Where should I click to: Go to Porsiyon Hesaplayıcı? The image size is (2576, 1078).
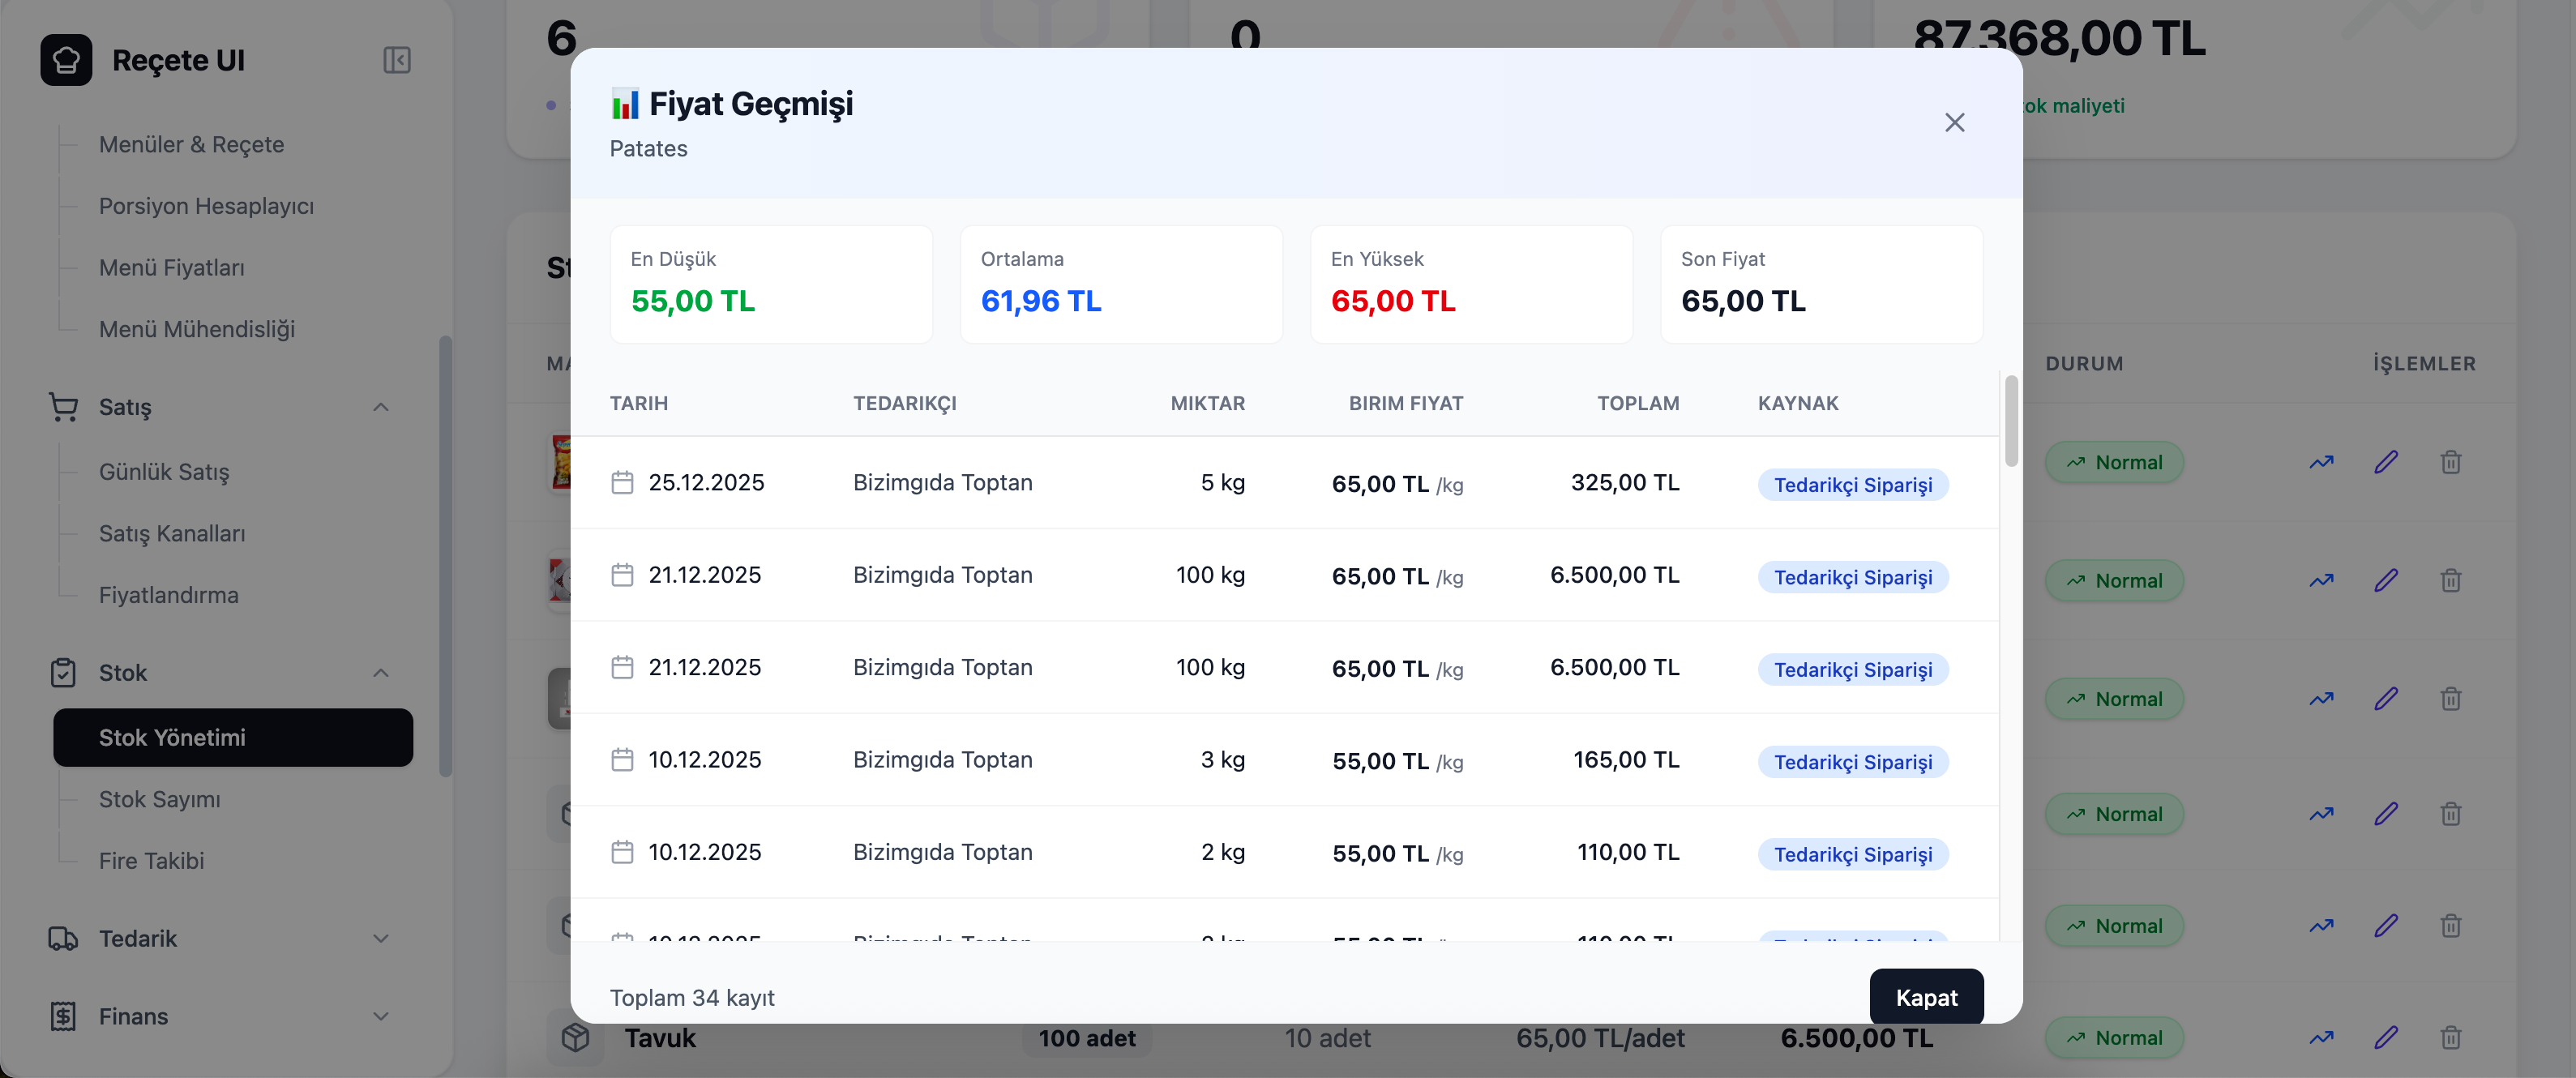(206, 206)
